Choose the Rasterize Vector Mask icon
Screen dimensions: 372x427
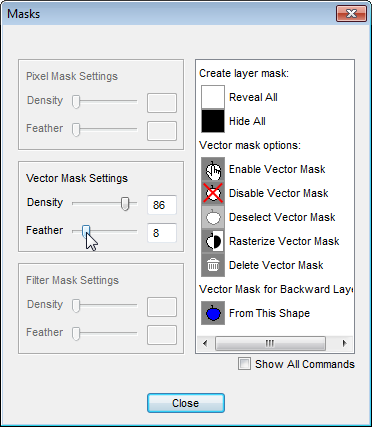pyautogui.click(x=213, y=241)
